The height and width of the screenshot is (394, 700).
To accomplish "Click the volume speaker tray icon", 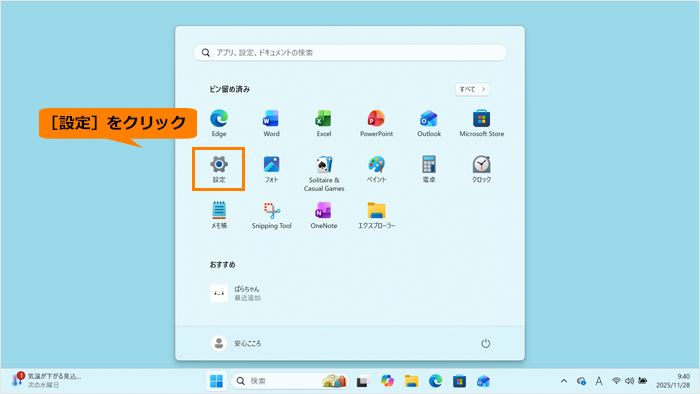I will coord(629,381).
